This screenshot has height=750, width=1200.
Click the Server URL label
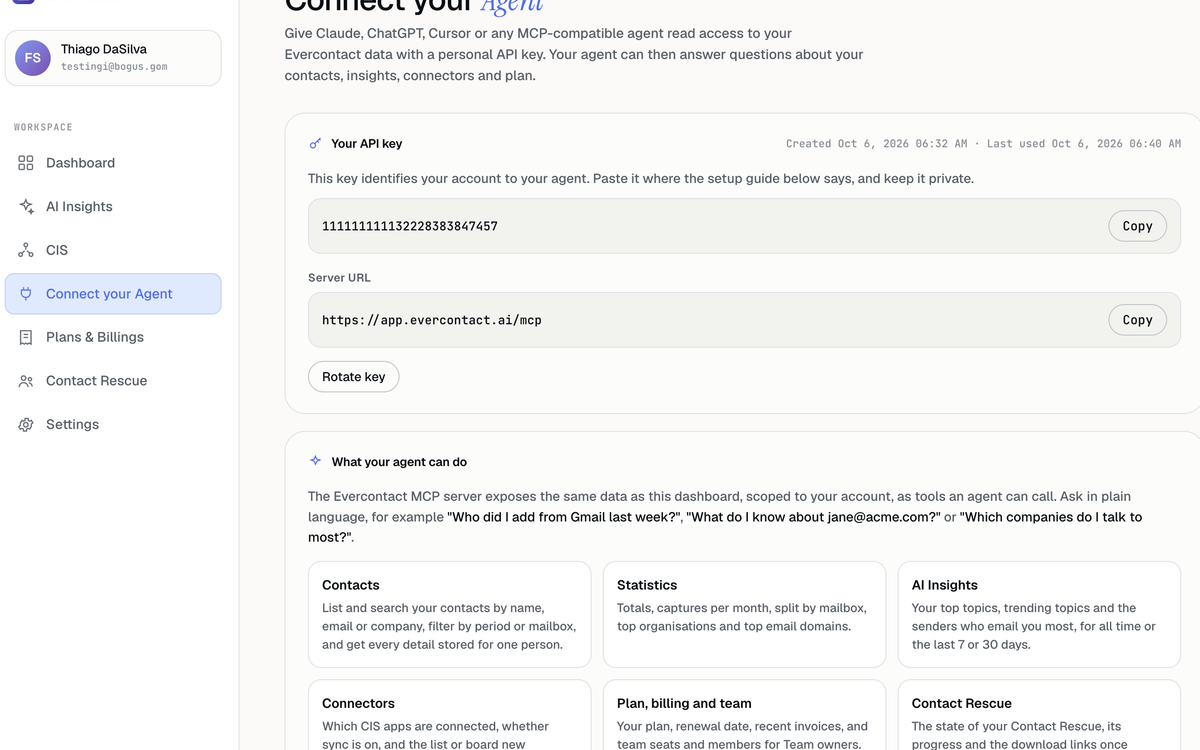pyautogui.click(x=339, y=278)
